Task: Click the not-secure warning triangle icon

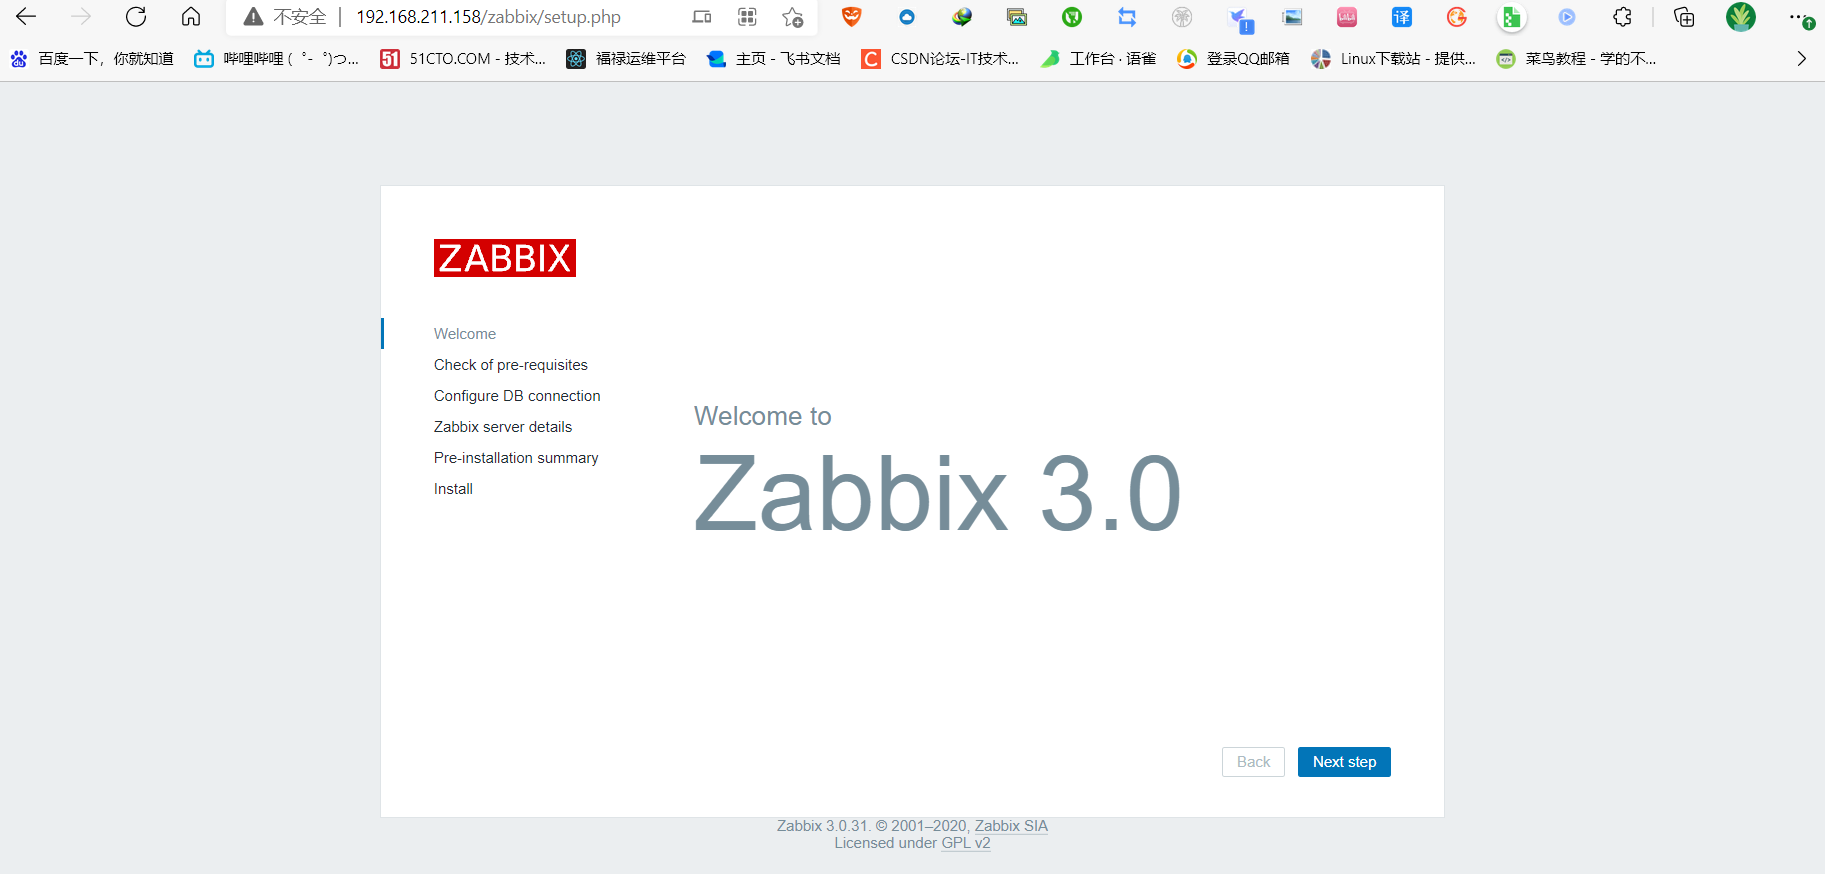Action: [x=254, y=17]
